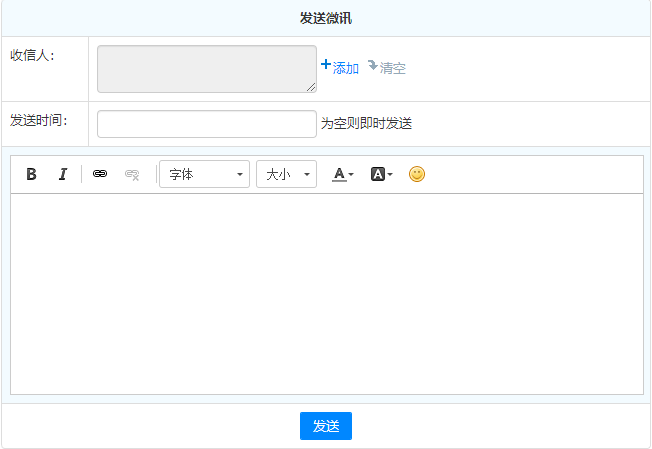Click the 发送时间 label
652x449 pixels.
(39, 120)
